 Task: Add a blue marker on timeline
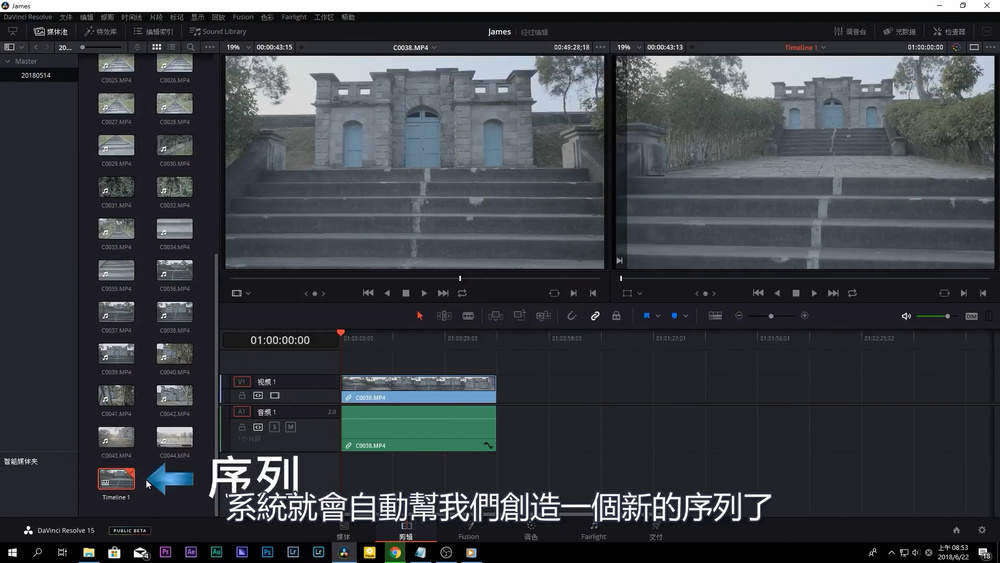(x=674, y=316)
